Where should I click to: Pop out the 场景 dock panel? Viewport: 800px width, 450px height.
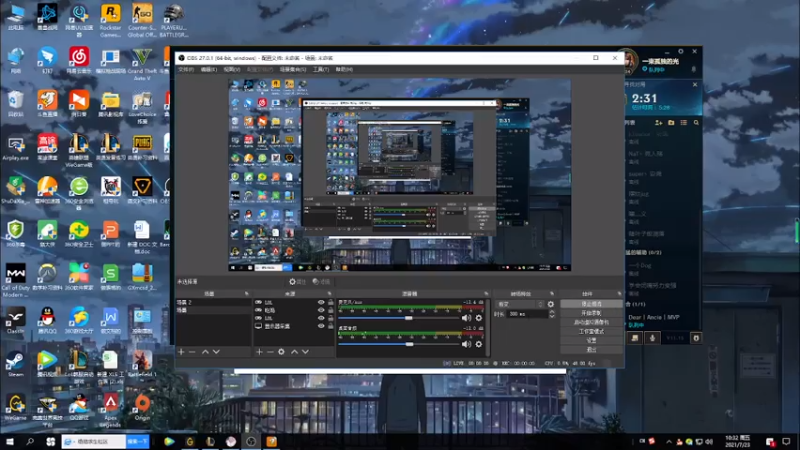[246, 294]
